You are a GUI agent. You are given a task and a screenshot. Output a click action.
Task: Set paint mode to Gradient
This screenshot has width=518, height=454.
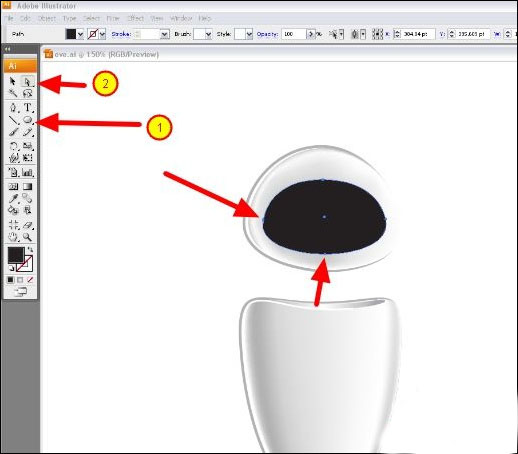20,280
